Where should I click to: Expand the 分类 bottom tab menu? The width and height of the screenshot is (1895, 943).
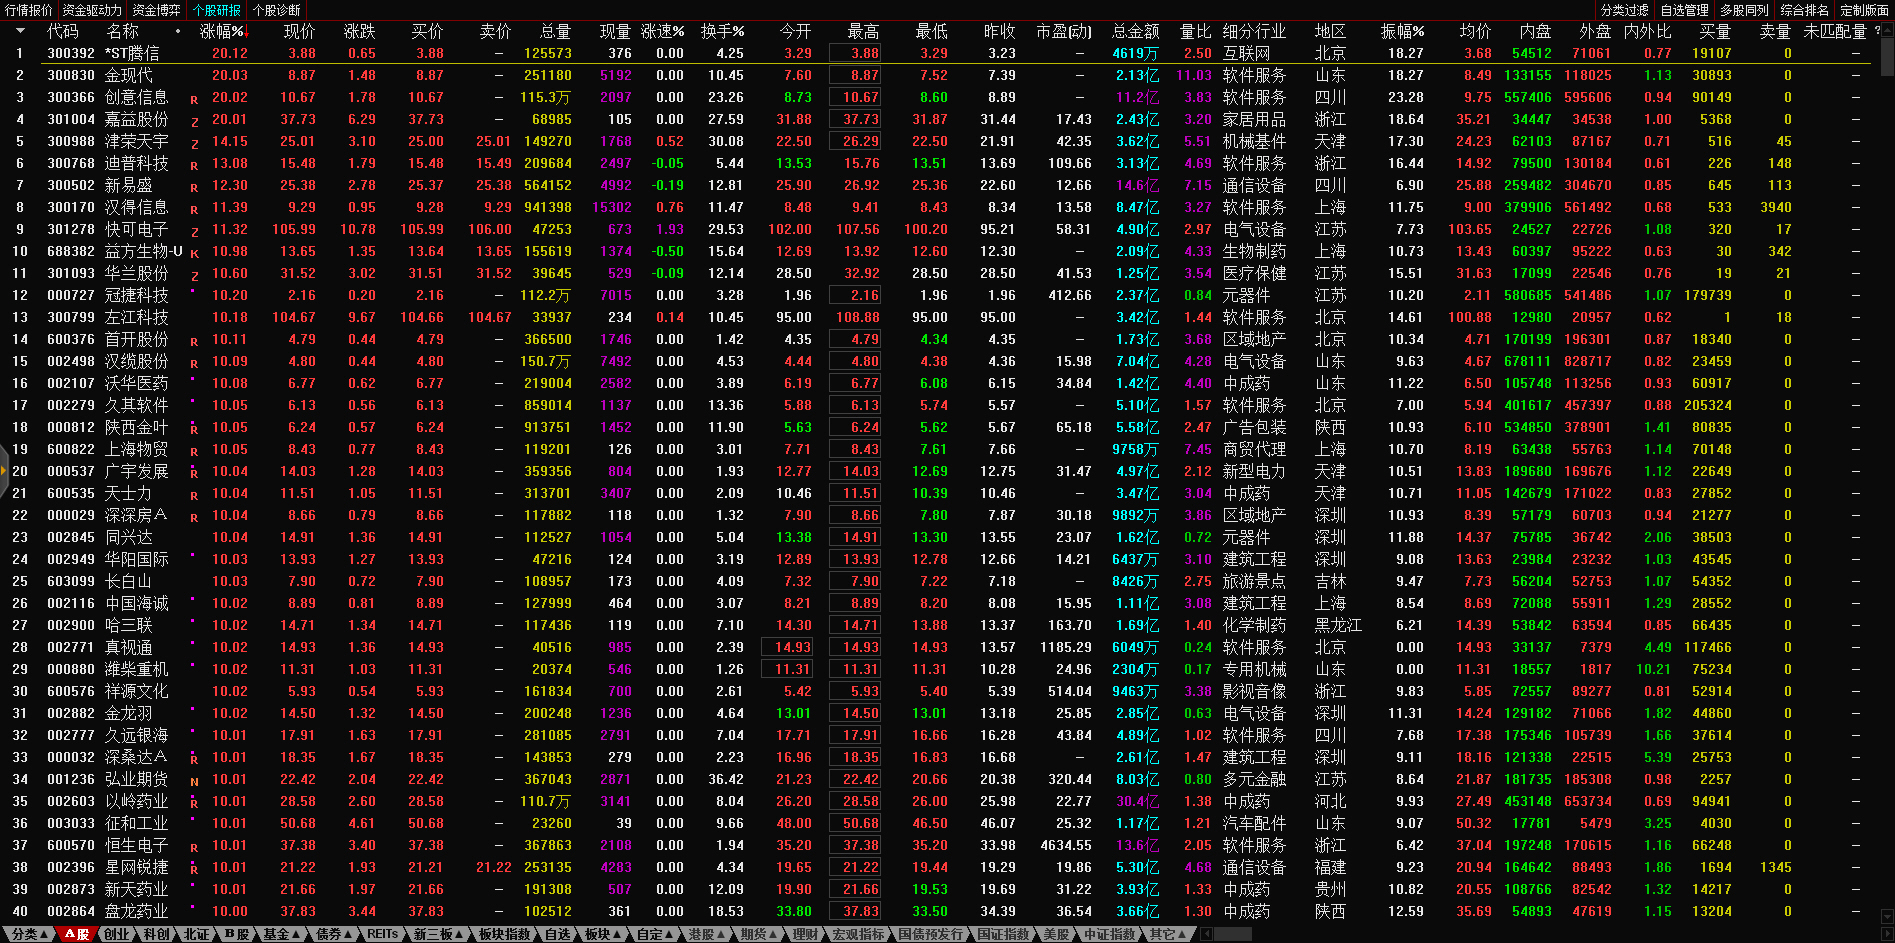pos(29,934)
